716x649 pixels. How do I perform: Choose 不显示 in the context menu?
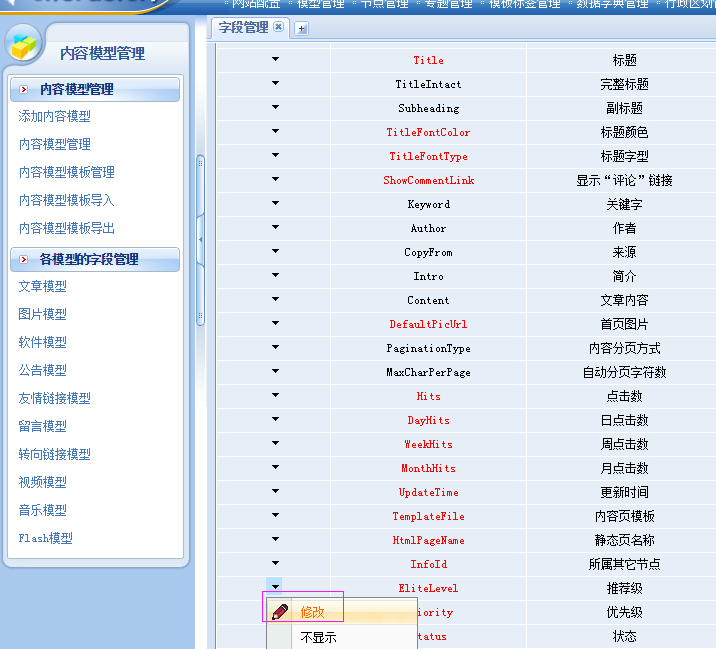click(318, 637)
